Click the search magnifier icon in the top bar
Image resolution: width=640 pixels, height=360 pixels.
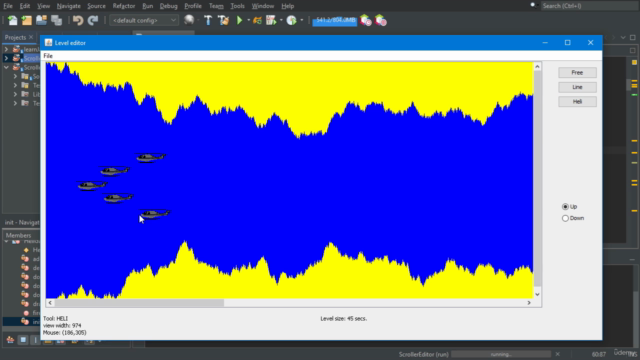point(533,6)
